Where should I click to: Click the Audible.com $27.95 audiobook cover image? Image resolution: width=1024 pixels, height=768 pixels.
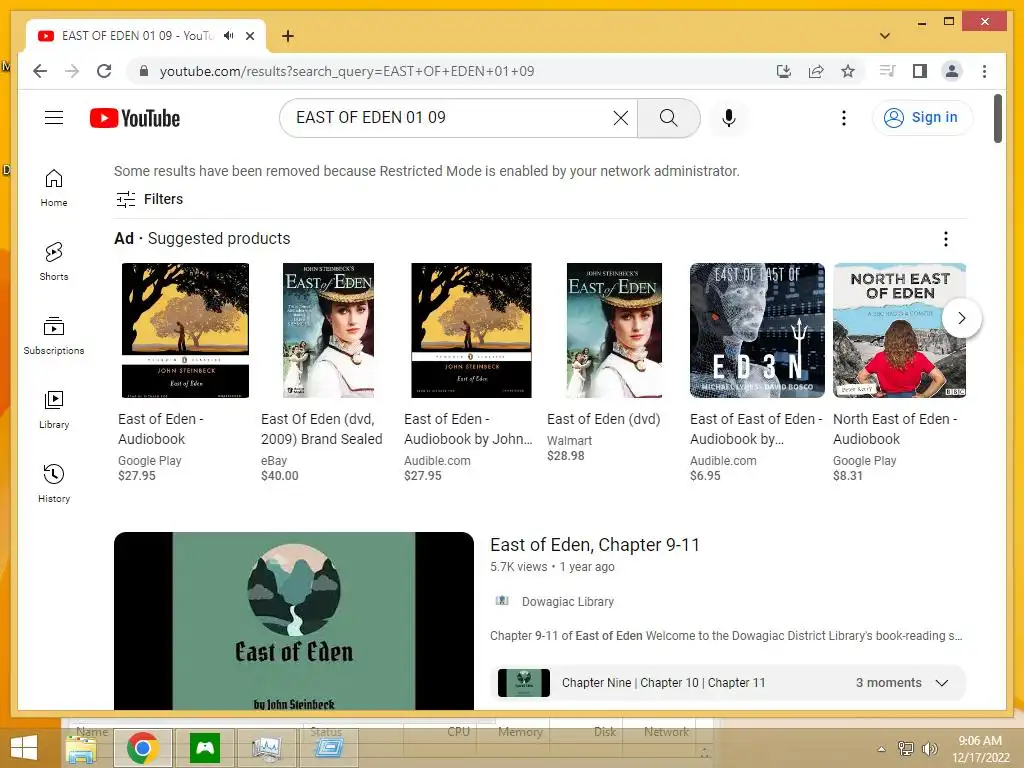pyautogui.click(x=472, y=330)
